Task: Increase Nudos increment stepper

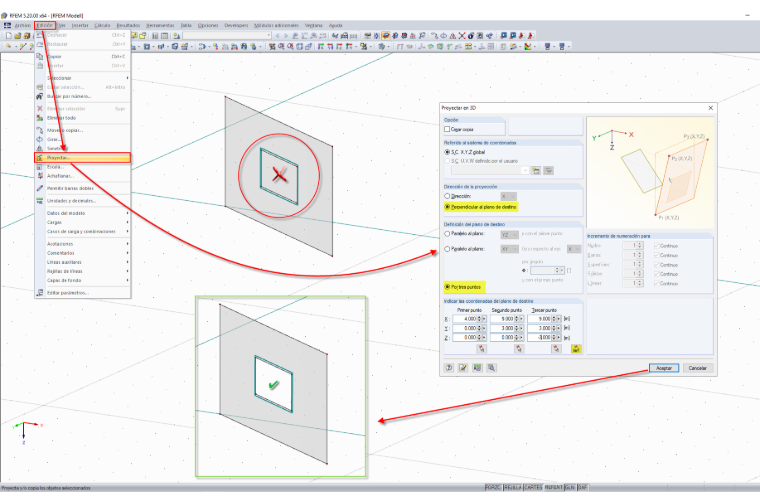Action: 640,244
